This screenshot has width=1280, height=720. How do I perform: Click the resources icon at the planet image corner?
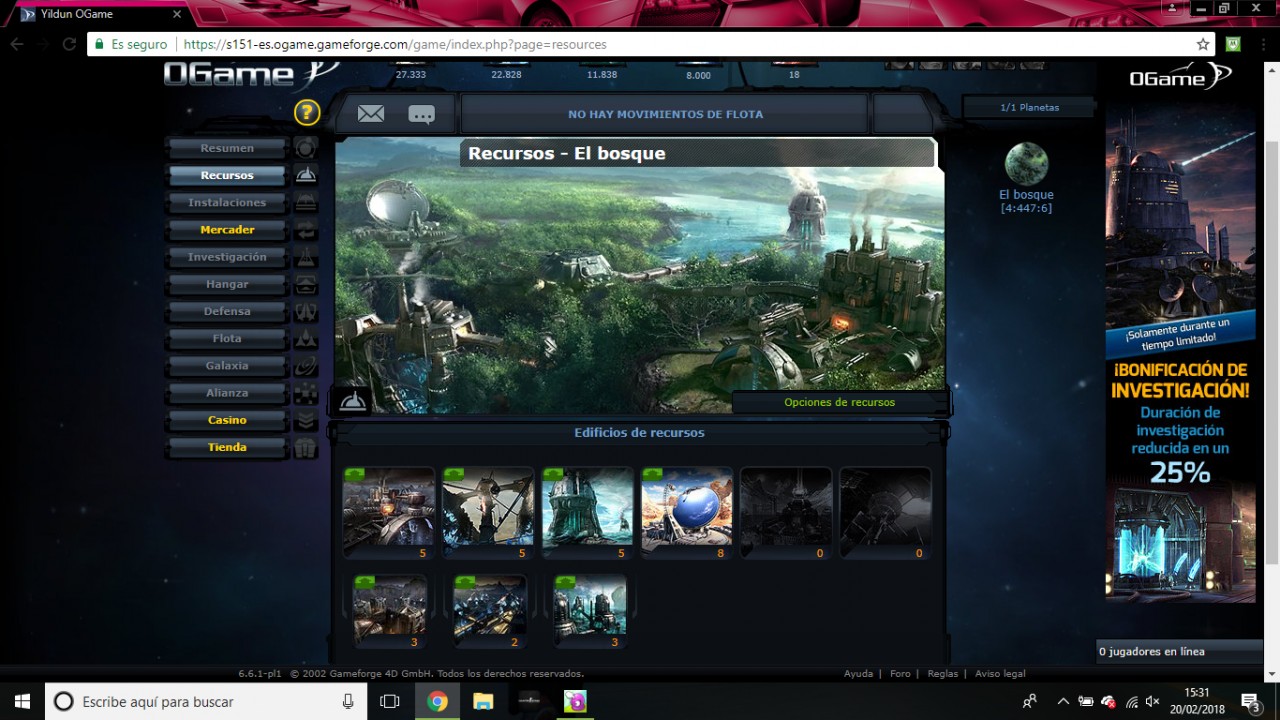point(352,401)
